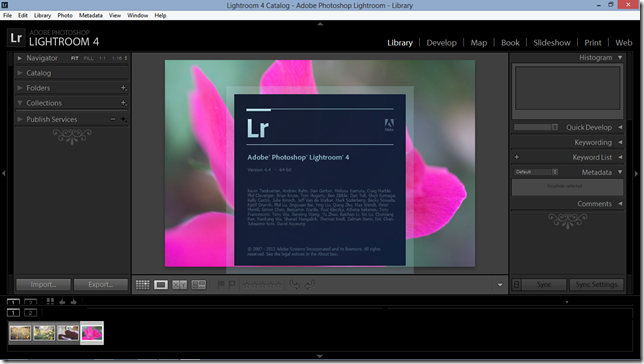
Task: Collapse the left panel group
Action: pos(3,173)
